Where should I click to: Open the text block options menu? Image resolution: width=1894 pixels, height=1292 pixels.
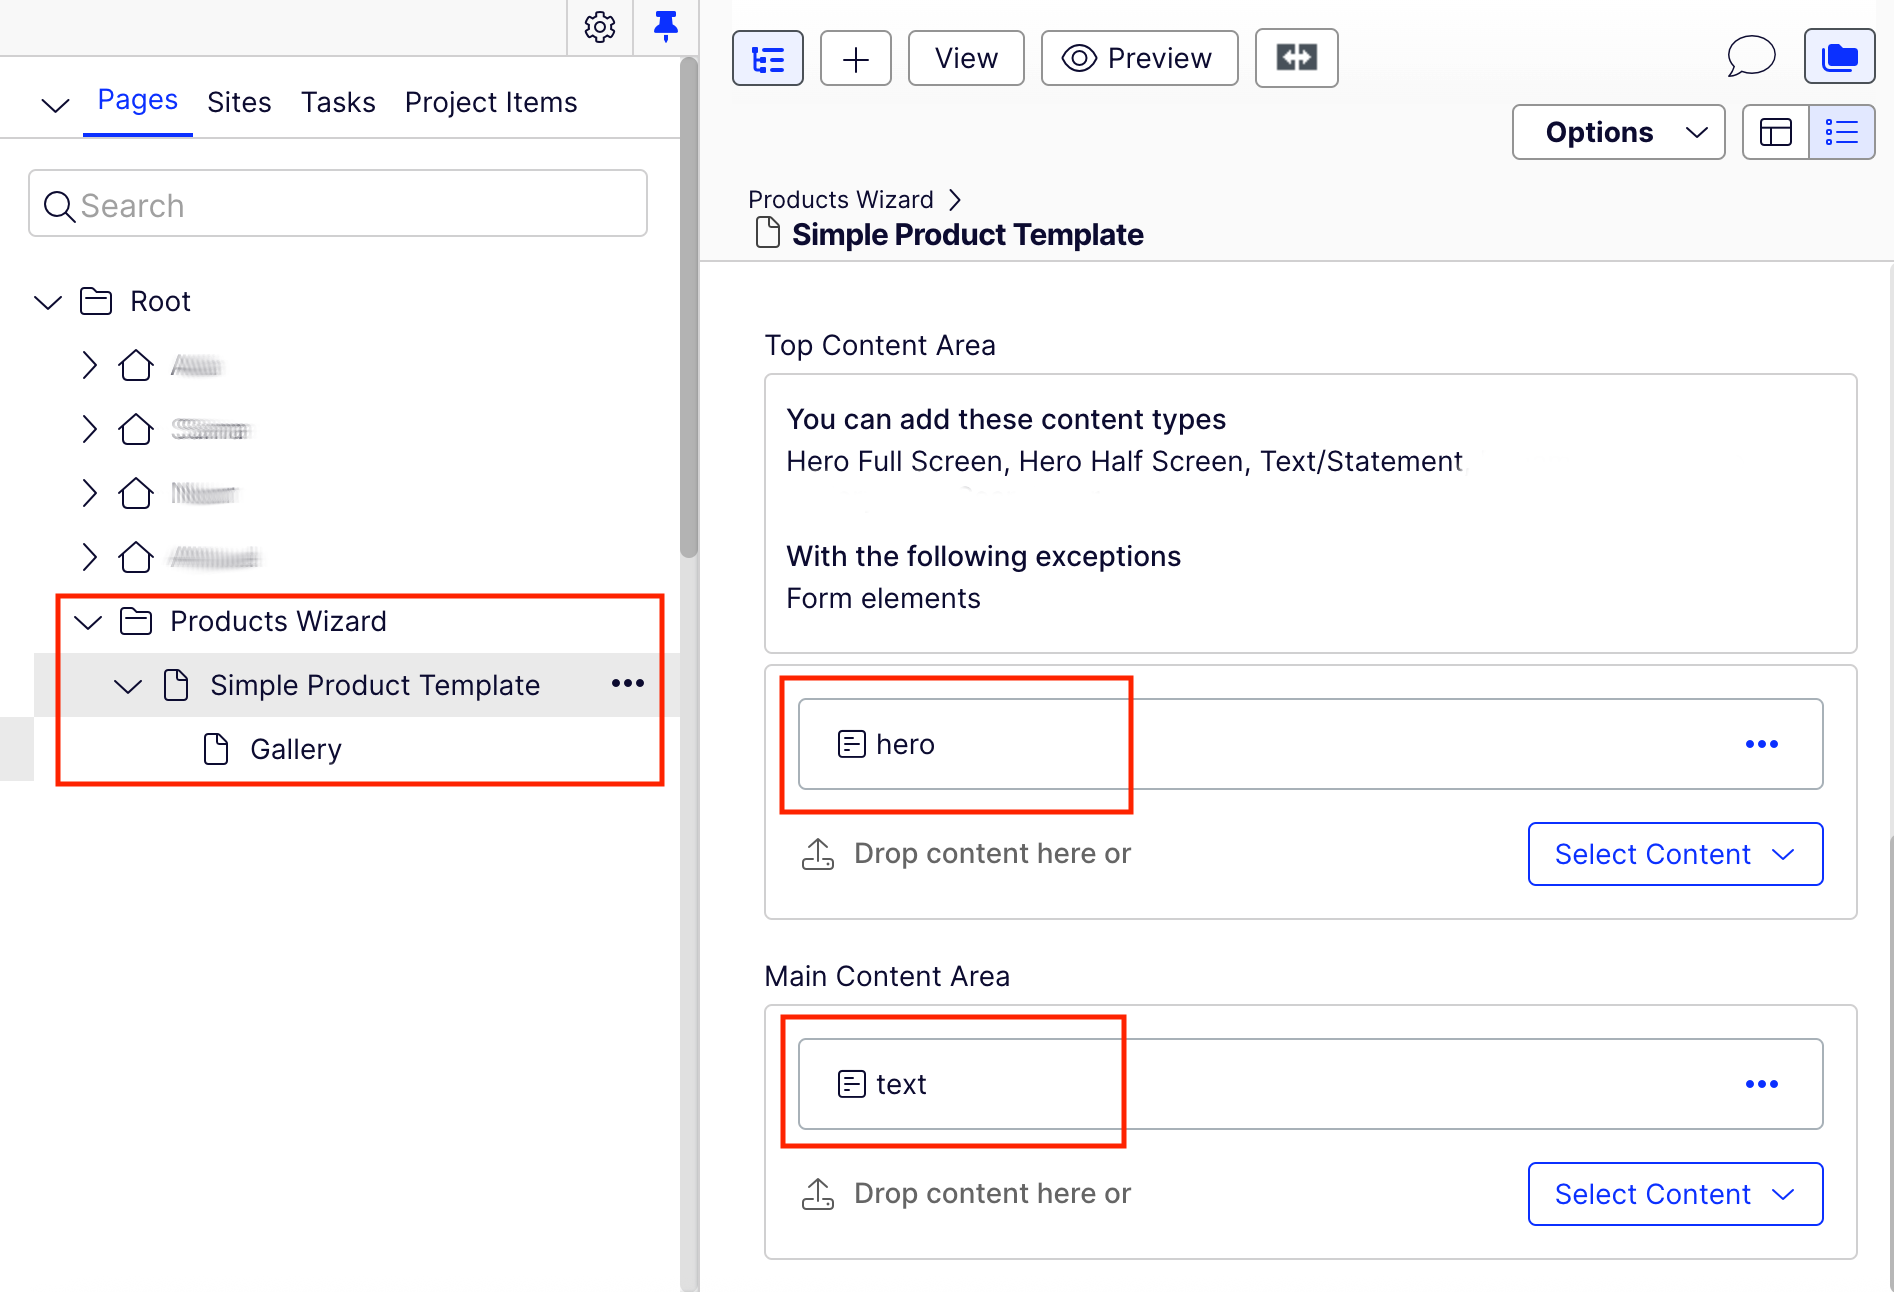pyautogui.click(x=1761, y=1084)
